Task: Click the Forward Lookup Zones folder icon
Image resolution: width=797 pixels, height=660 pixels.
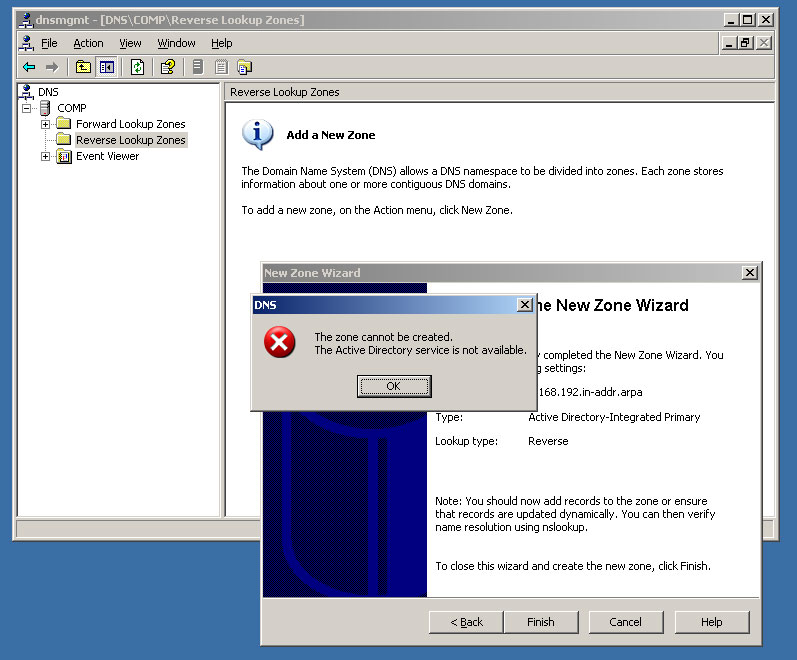Action: [x=64, y=124]
